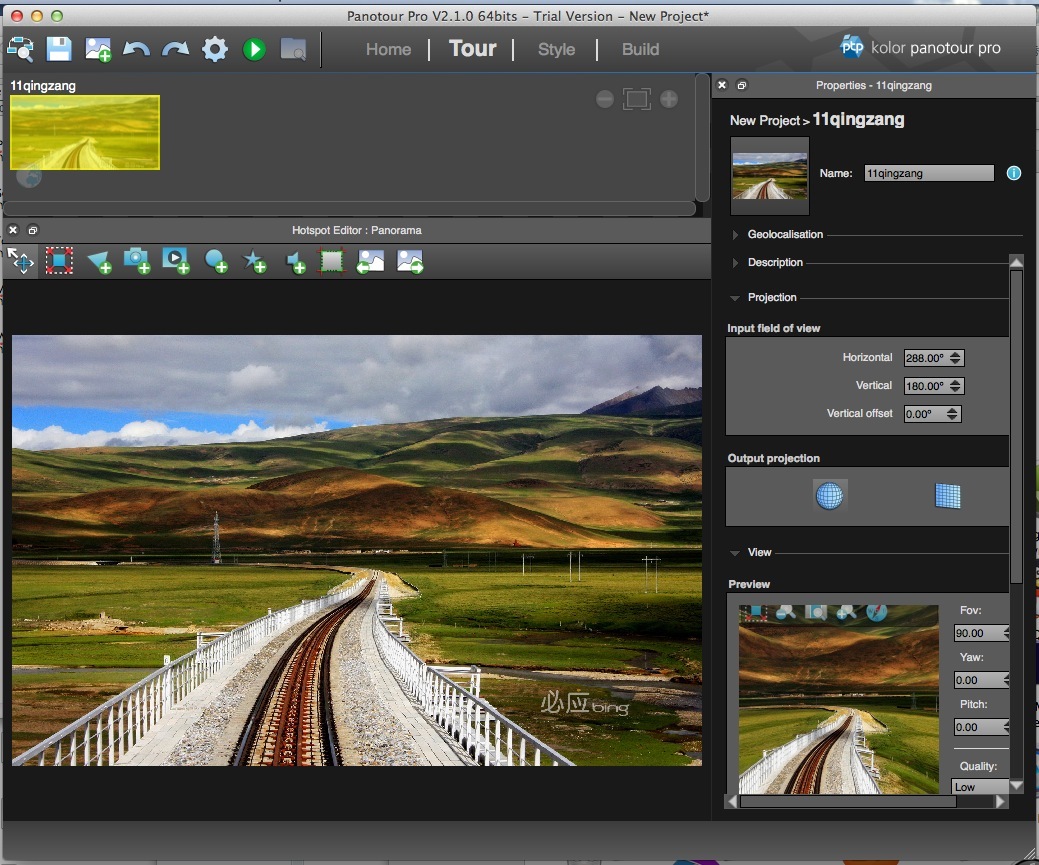
Task: Choose the add video hotspot tool
Action: click(x=176, y=261)
